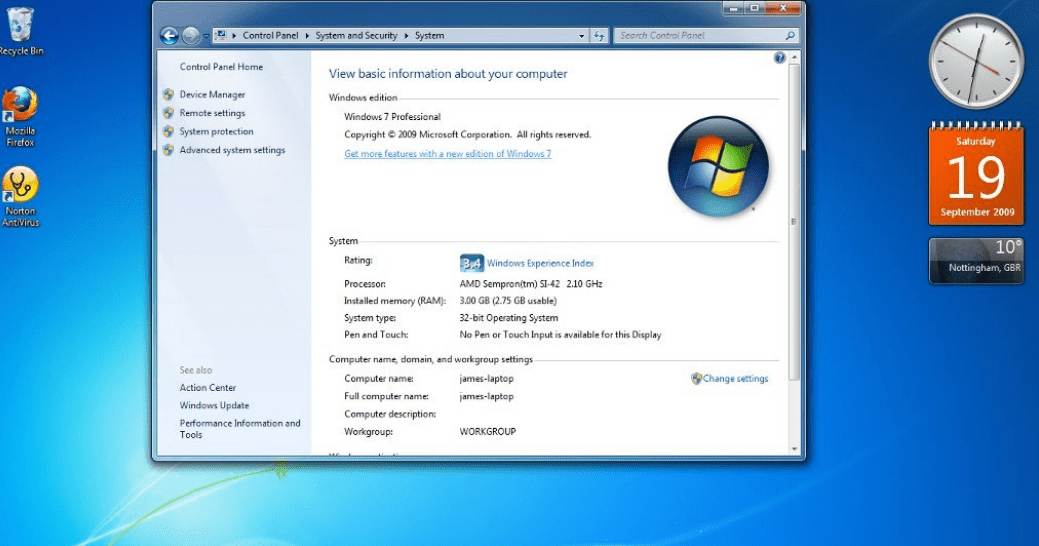The height and width of the screenshot is (546, 1039).
Task: Click the james-laptop value beside Full computer name:
Action: pos(486,396)
